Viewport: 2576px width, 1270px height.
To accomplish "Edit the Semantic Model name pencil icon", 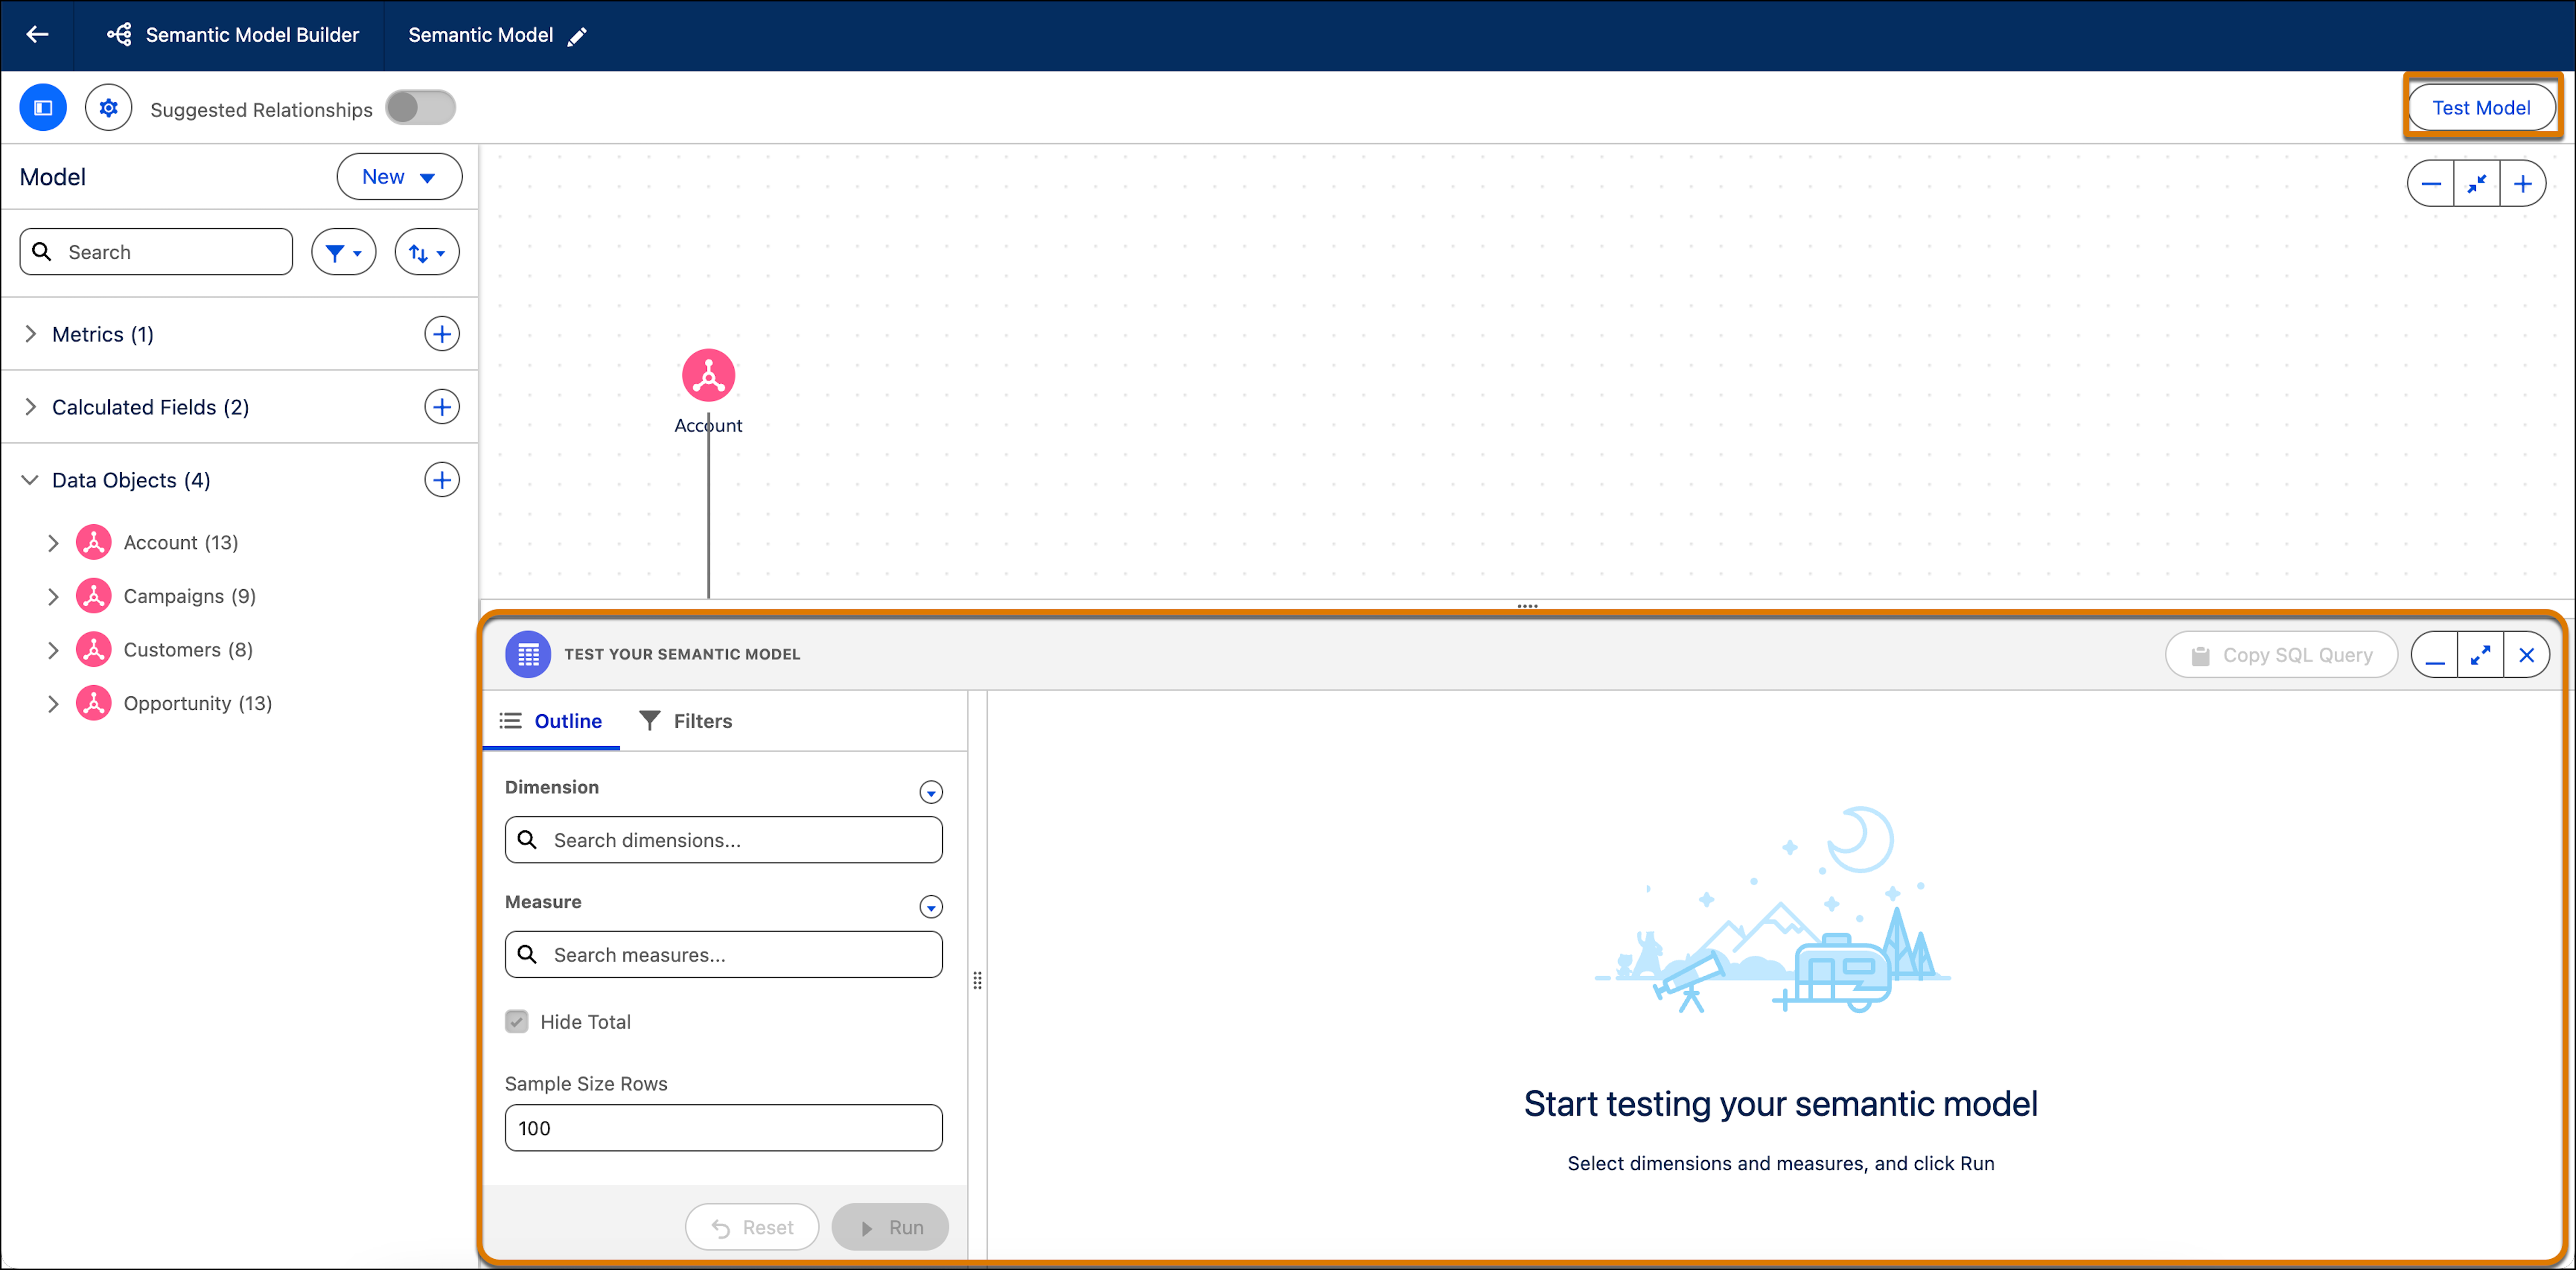I will tap(577, 37).
